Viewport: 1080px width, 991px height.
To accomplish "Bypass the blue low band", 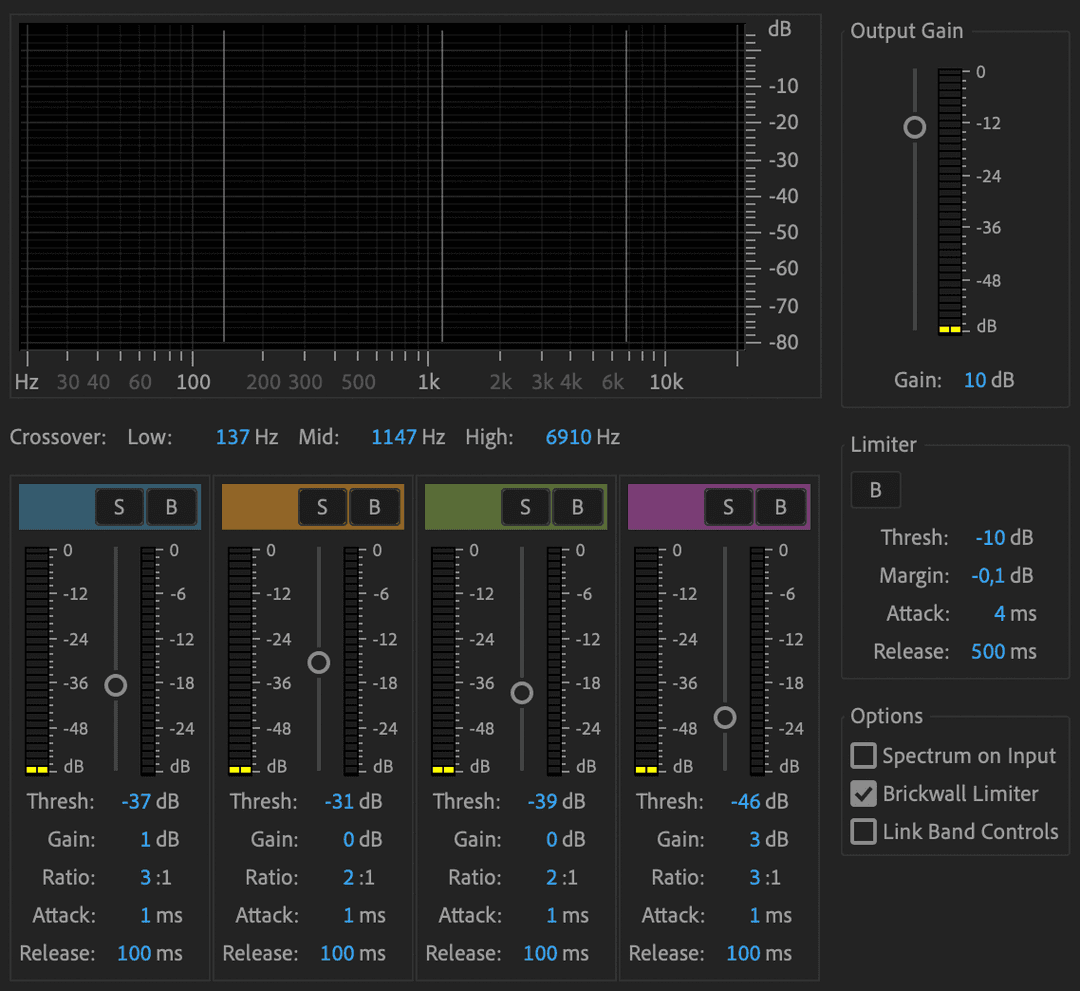I will tap(172, 508).
